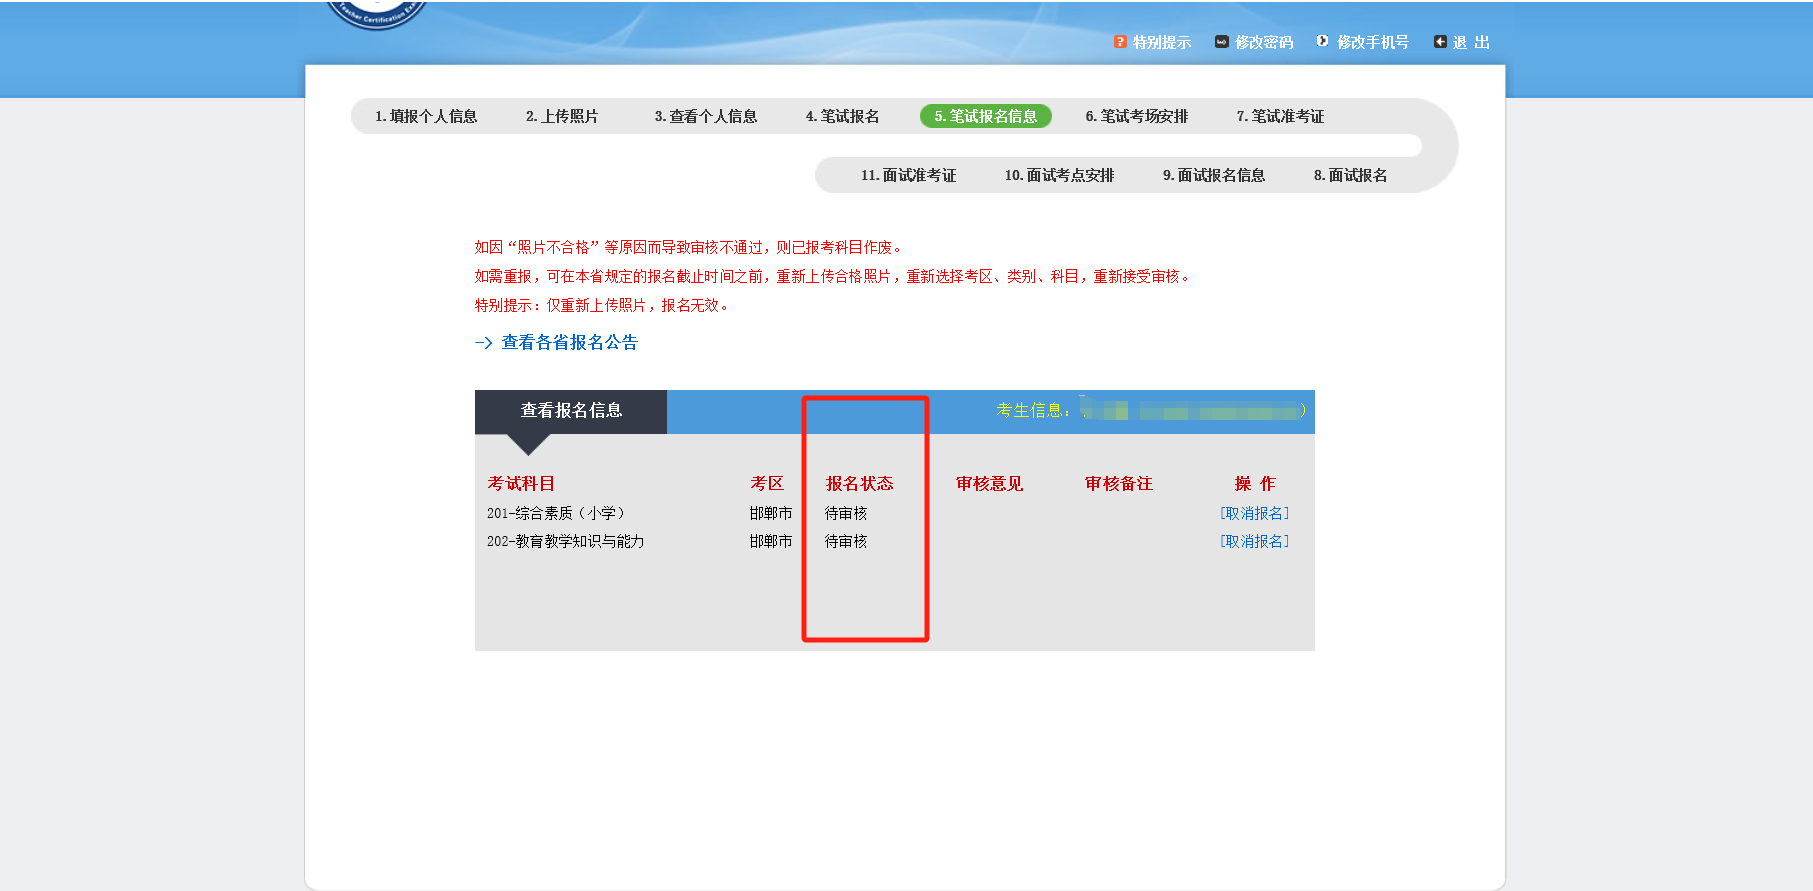This screenshot has height=891, width=1813.
Task: Go to step 11 面试准考证
Action: (x=908, y=175)
